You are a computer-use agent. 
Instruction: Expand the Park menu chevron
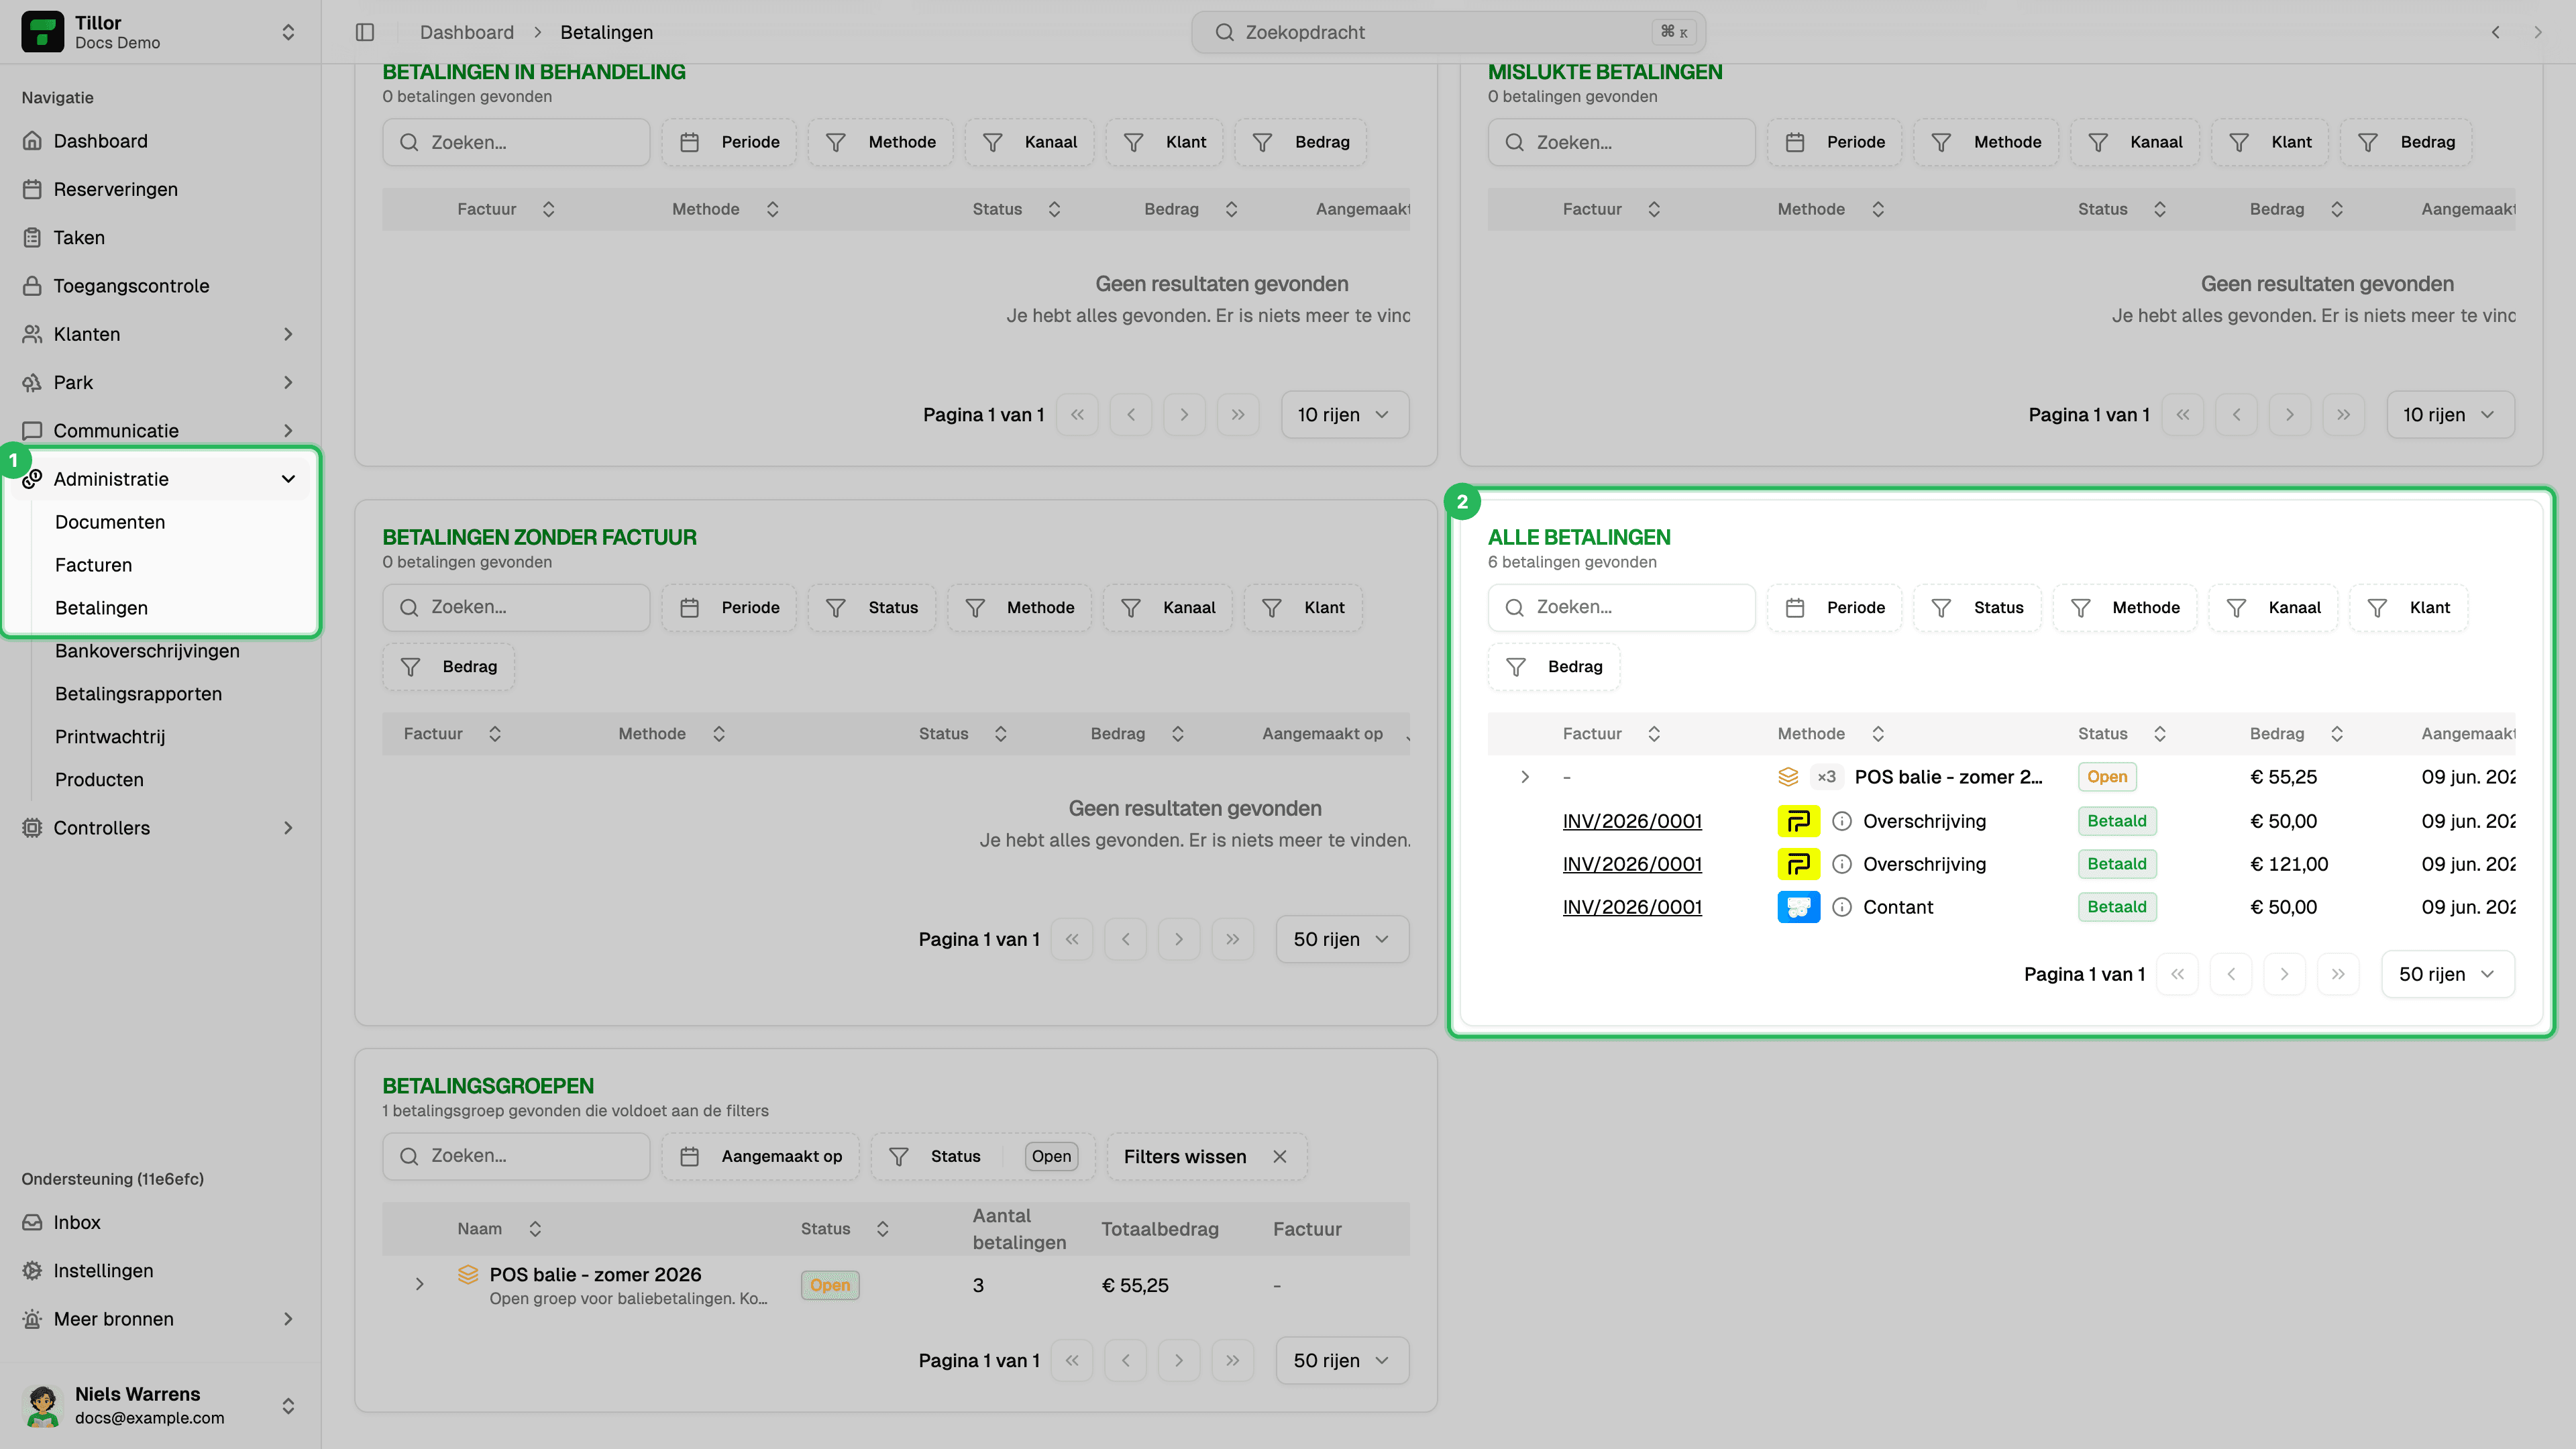(288, 382)
